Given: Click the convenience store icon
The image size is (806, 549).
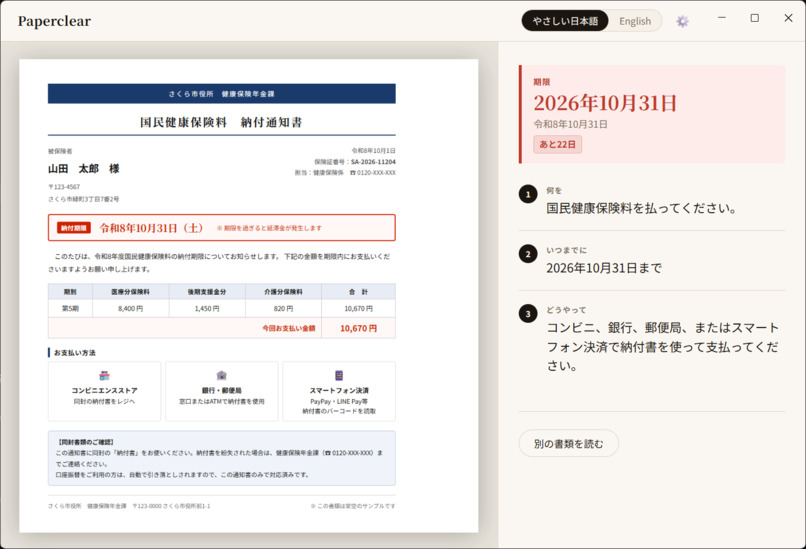Looking at the screenshot, I should point(104,375).
